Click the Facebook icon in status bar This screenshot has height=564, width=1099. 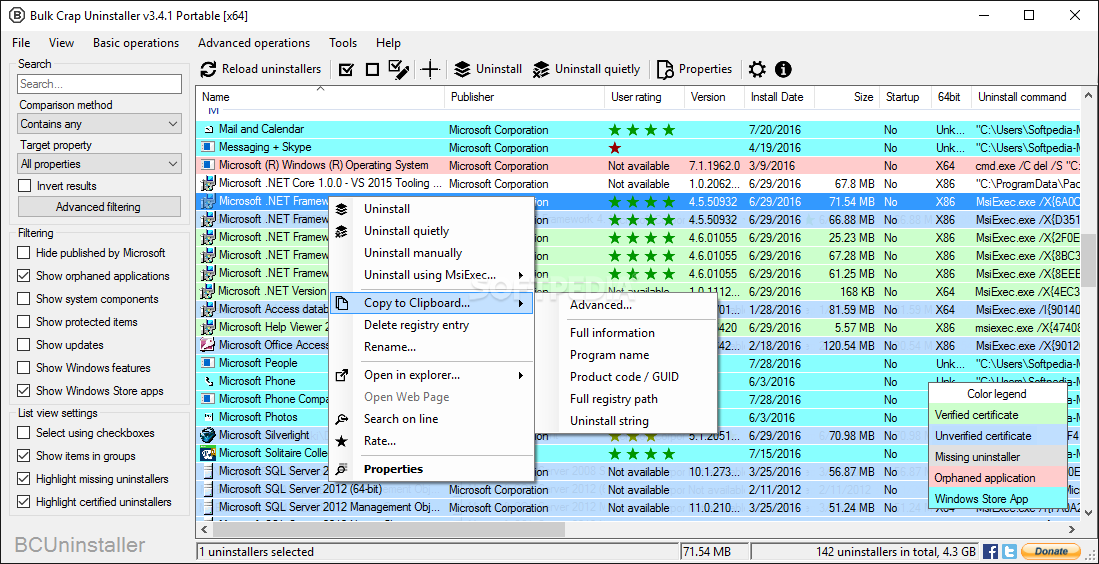point(990,551)
